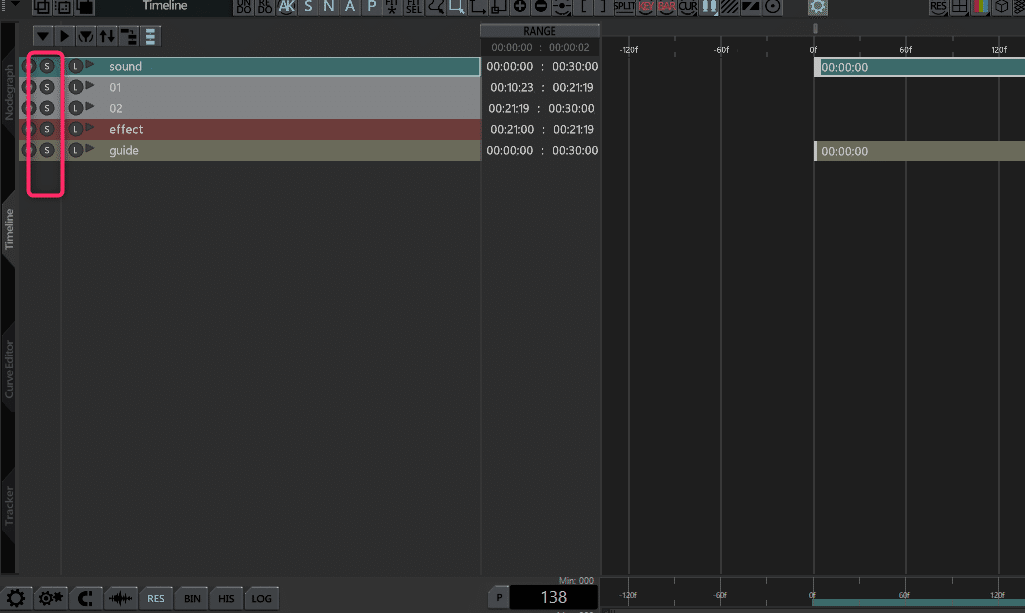
Task: Switch to the CurveEditor side tab
Action: 9,369
